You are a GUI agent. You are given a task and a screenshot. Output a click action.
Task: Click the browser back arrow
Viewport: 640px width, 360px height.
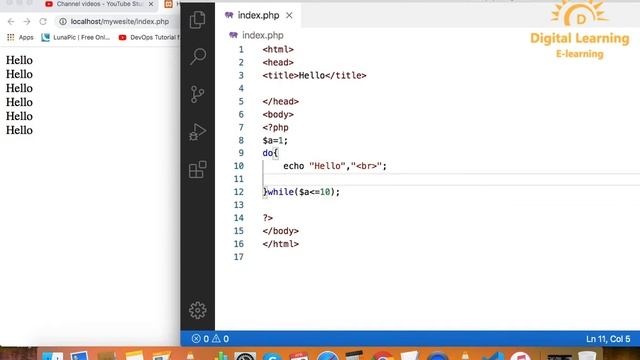click(x=11, y=22)
